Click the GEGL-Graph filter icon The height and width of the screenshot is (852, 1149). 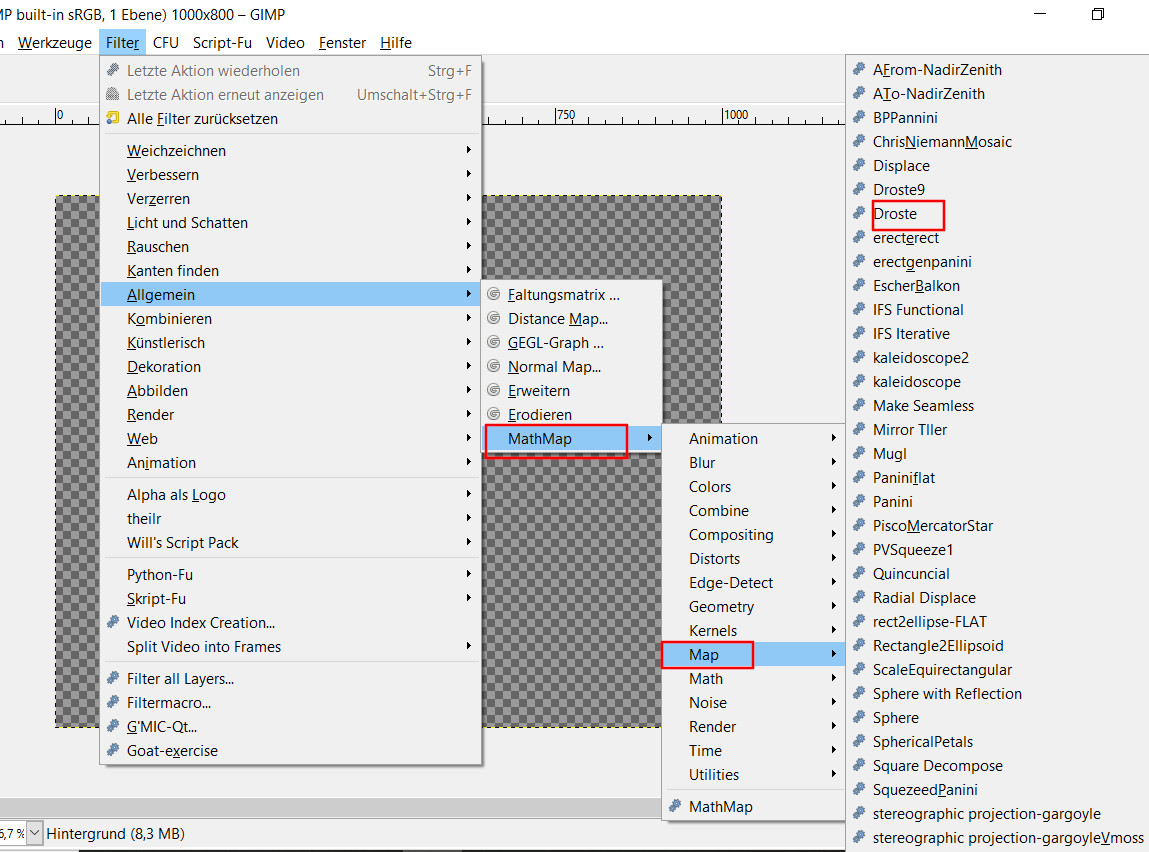[493, 343]
